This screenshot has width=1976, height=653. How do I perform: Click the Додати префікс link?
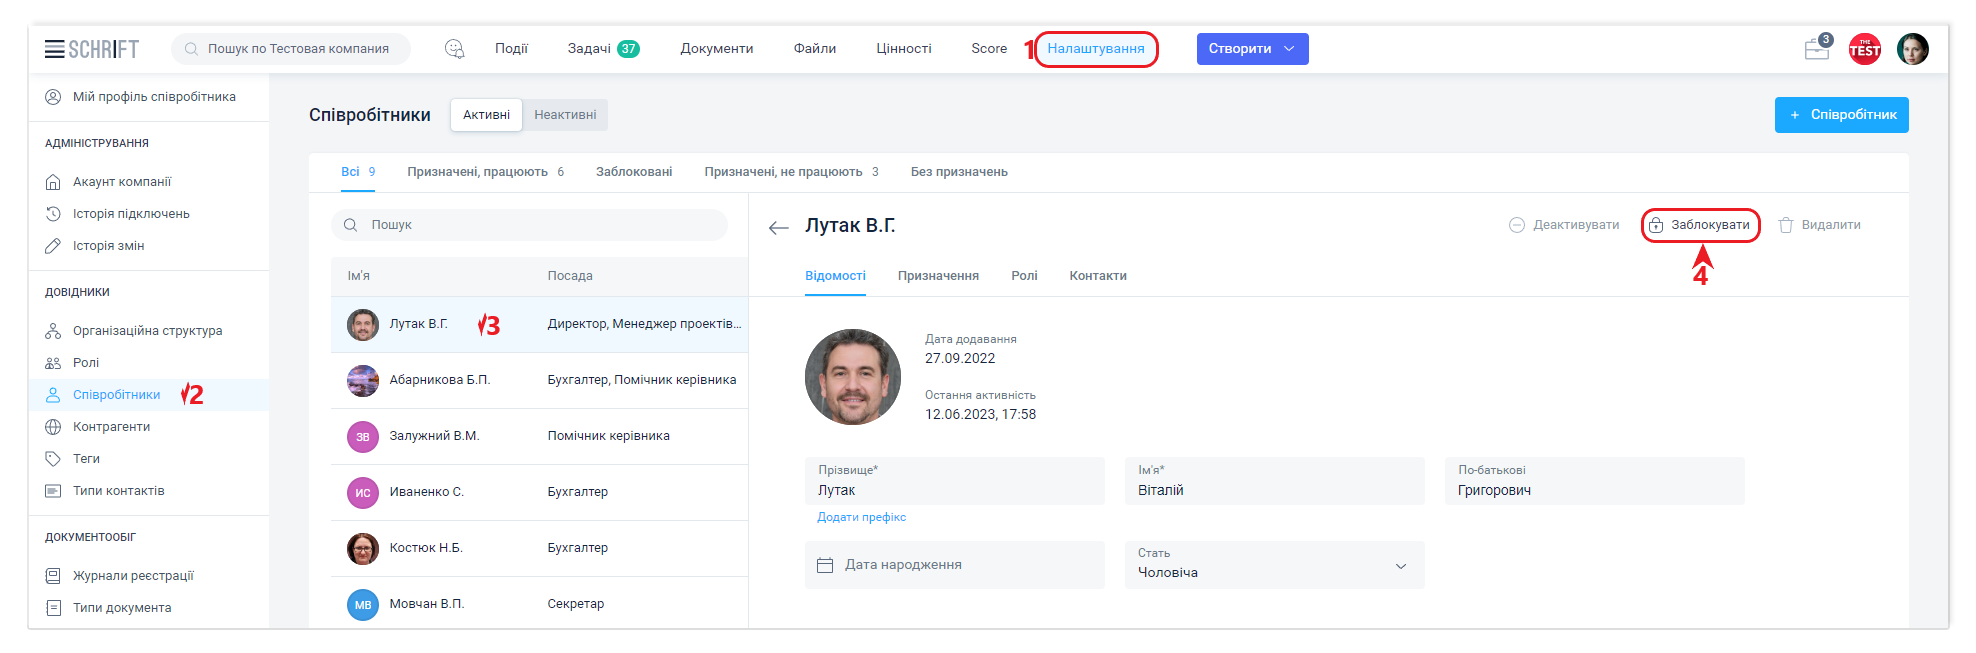[861, 517]
